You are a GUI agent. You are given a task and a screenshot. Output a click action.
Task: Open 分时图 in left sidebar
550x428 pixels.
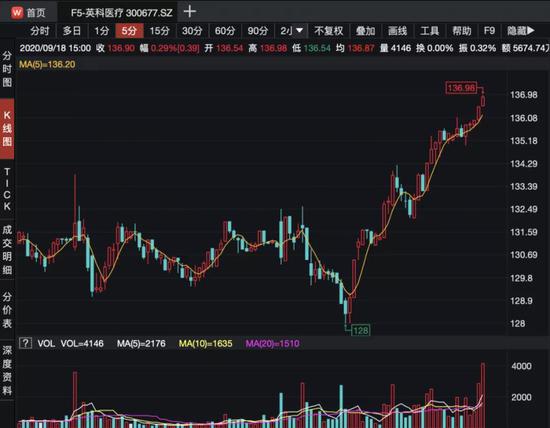click(7, 69)
